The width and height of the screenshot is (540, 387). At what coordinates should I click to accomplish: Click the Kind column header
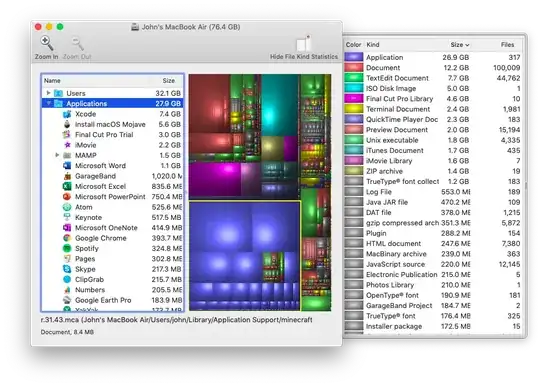[x=373, y=45]
